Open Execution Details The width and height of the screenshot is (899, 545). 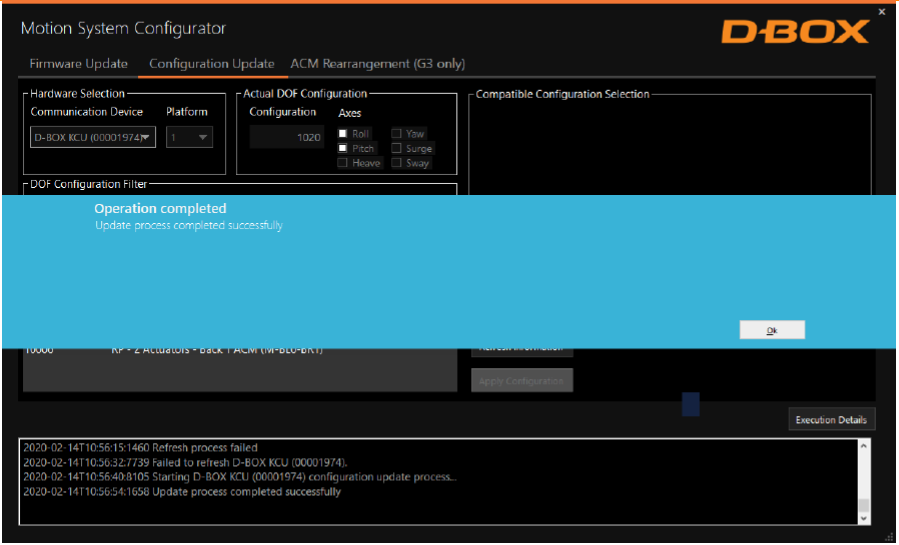(831, 420)
